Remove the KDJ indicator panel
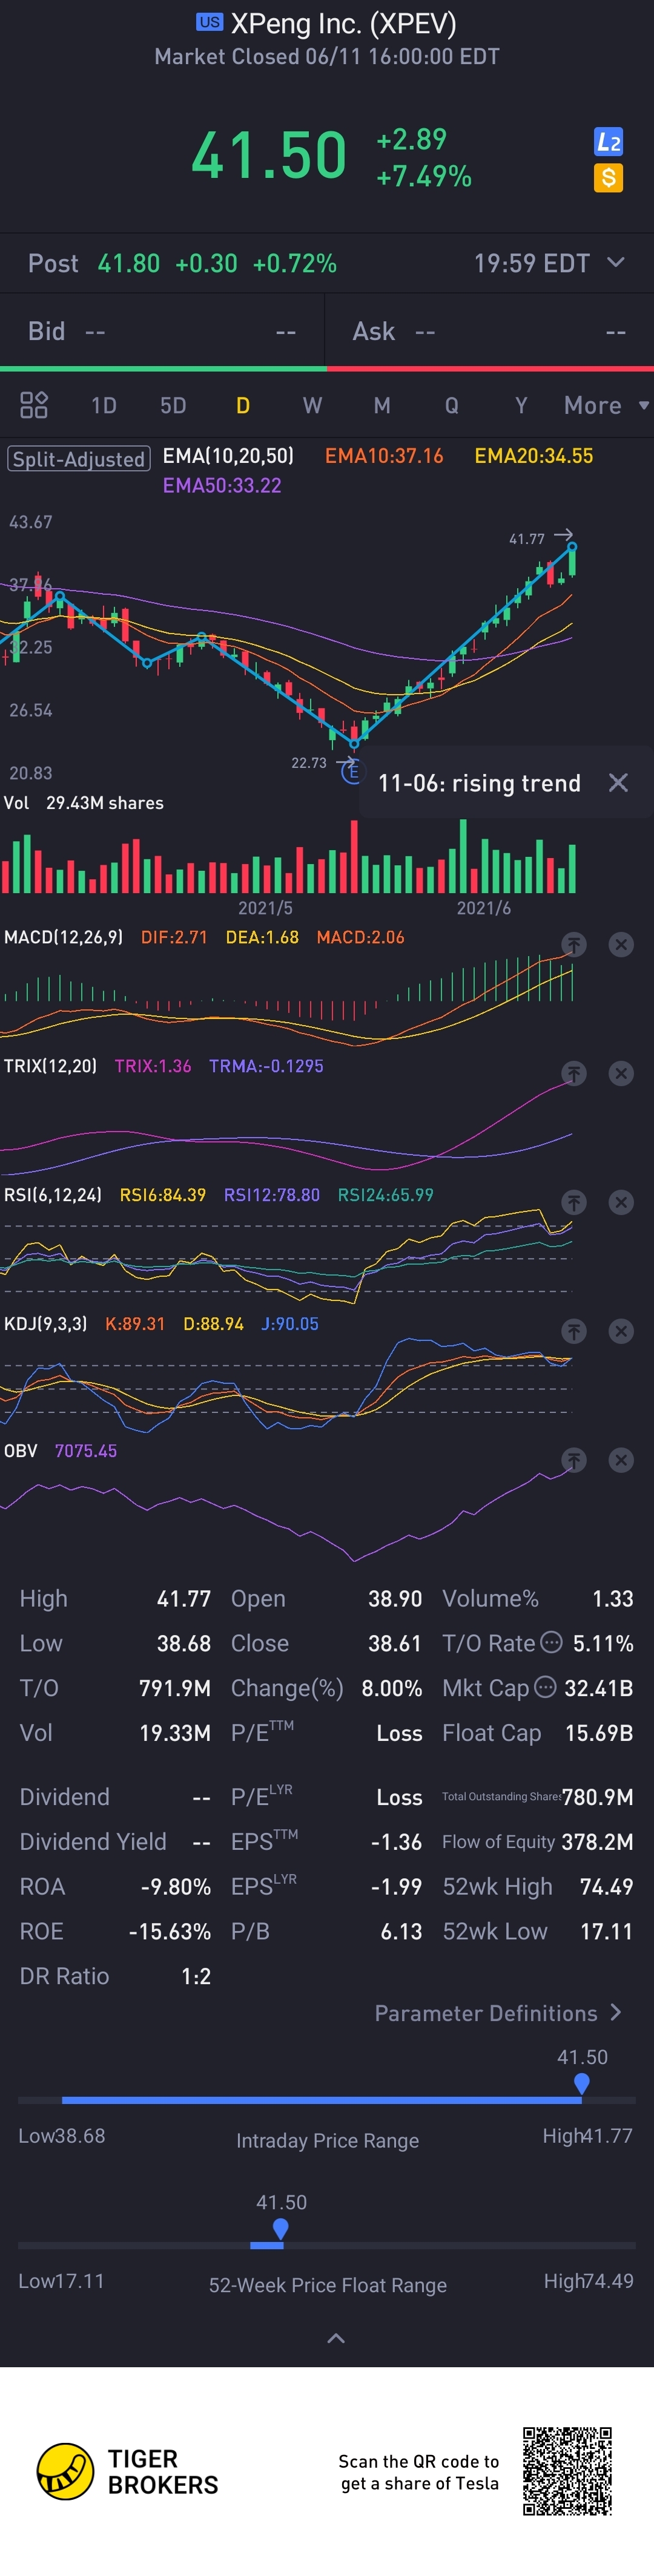654x2576 pixels. pyautogui.click(x=621, y=1331)
